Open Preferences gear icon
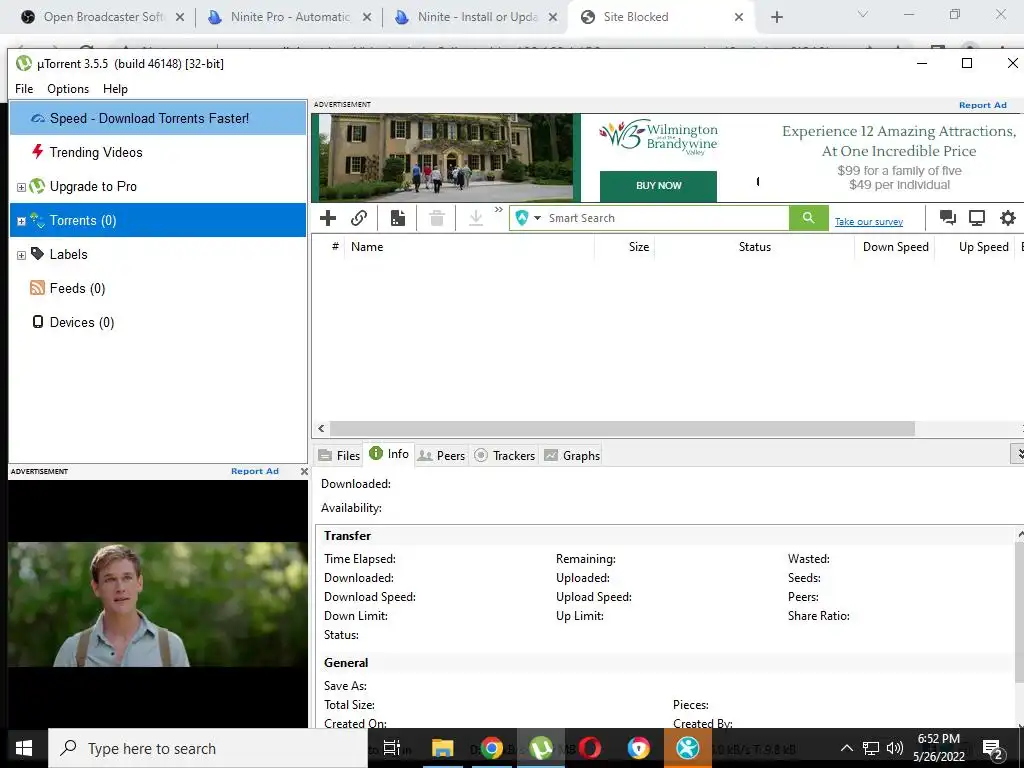 1008,217
